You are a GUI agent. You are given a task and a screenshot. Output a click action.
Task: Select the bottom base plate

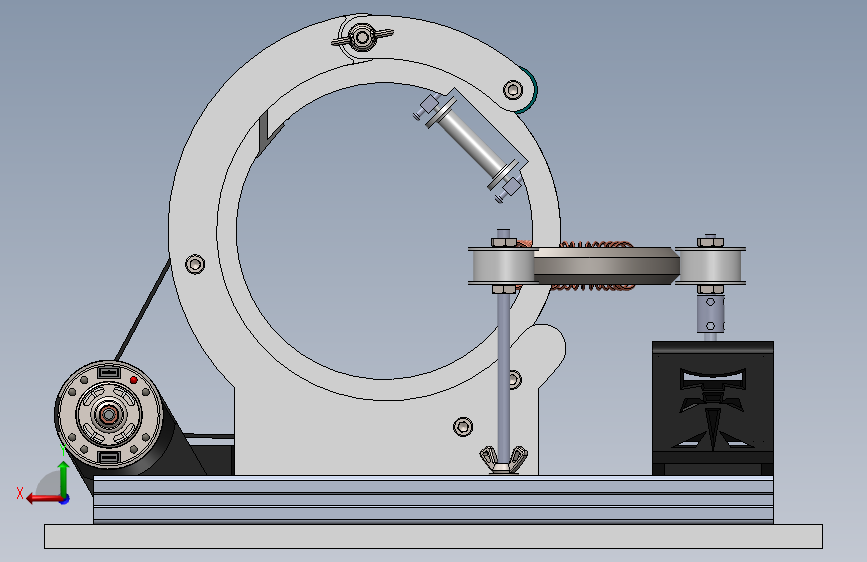pyautogui.click(x=434, y=537)
